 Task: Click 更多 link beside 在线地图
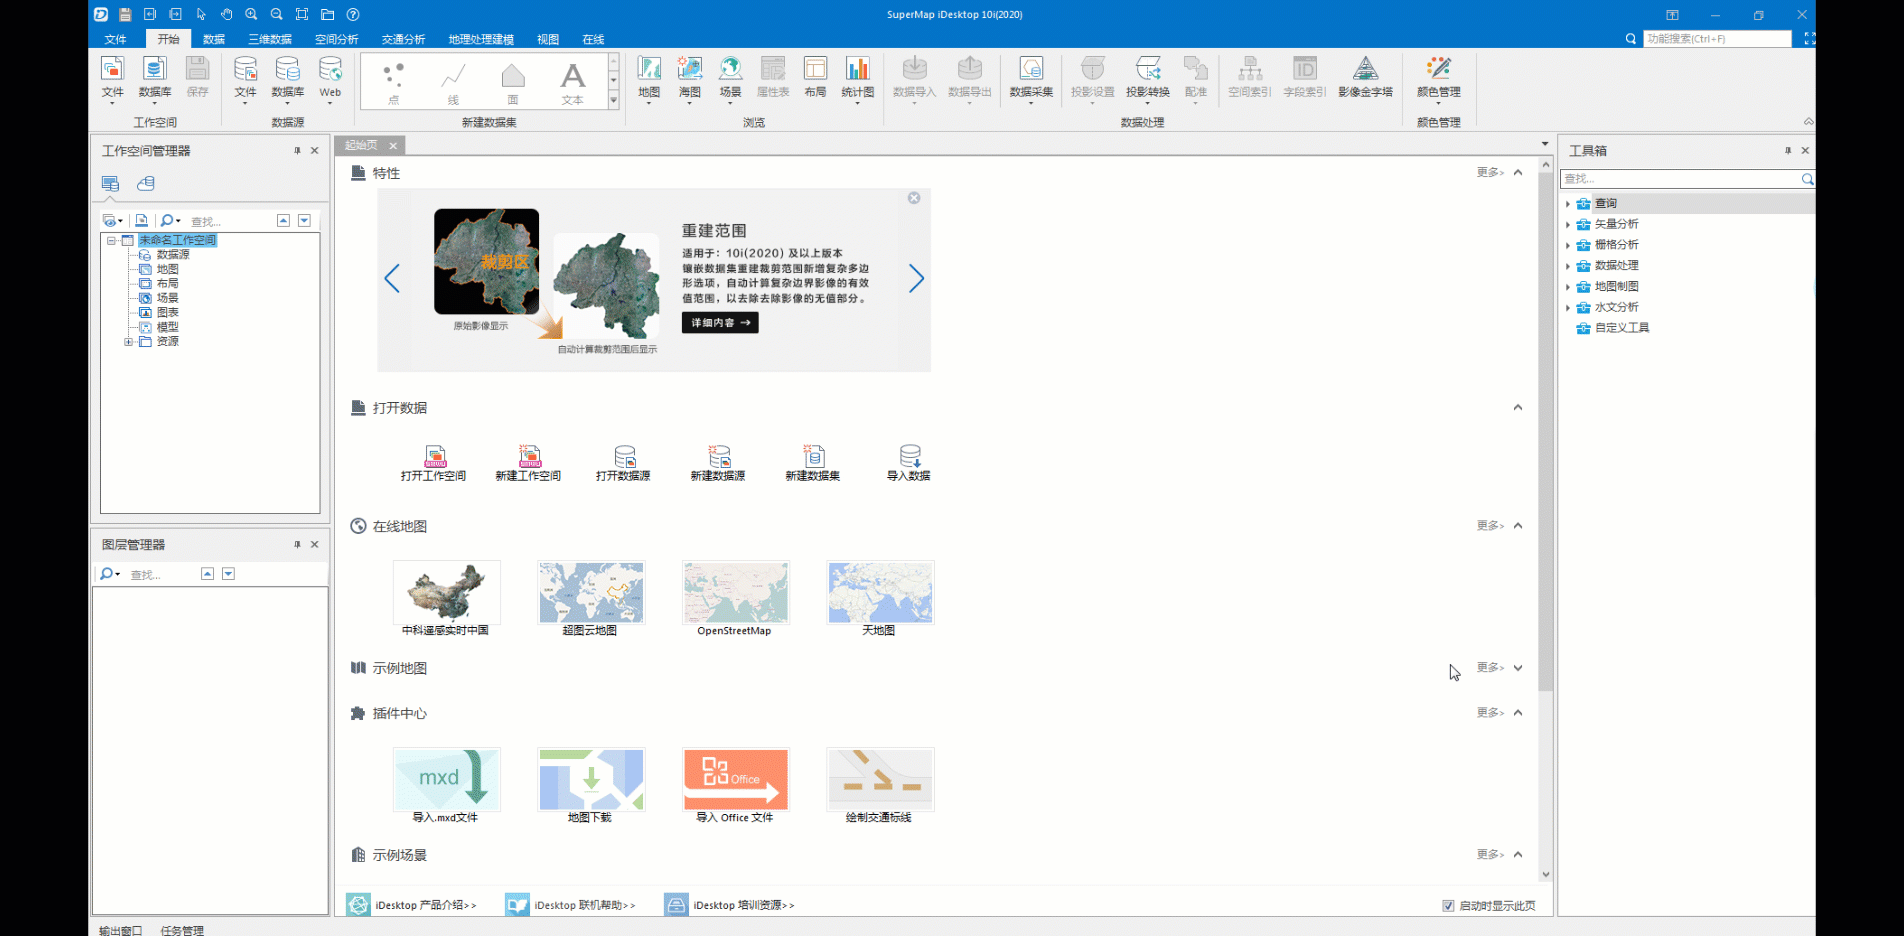click(1490, 525)
